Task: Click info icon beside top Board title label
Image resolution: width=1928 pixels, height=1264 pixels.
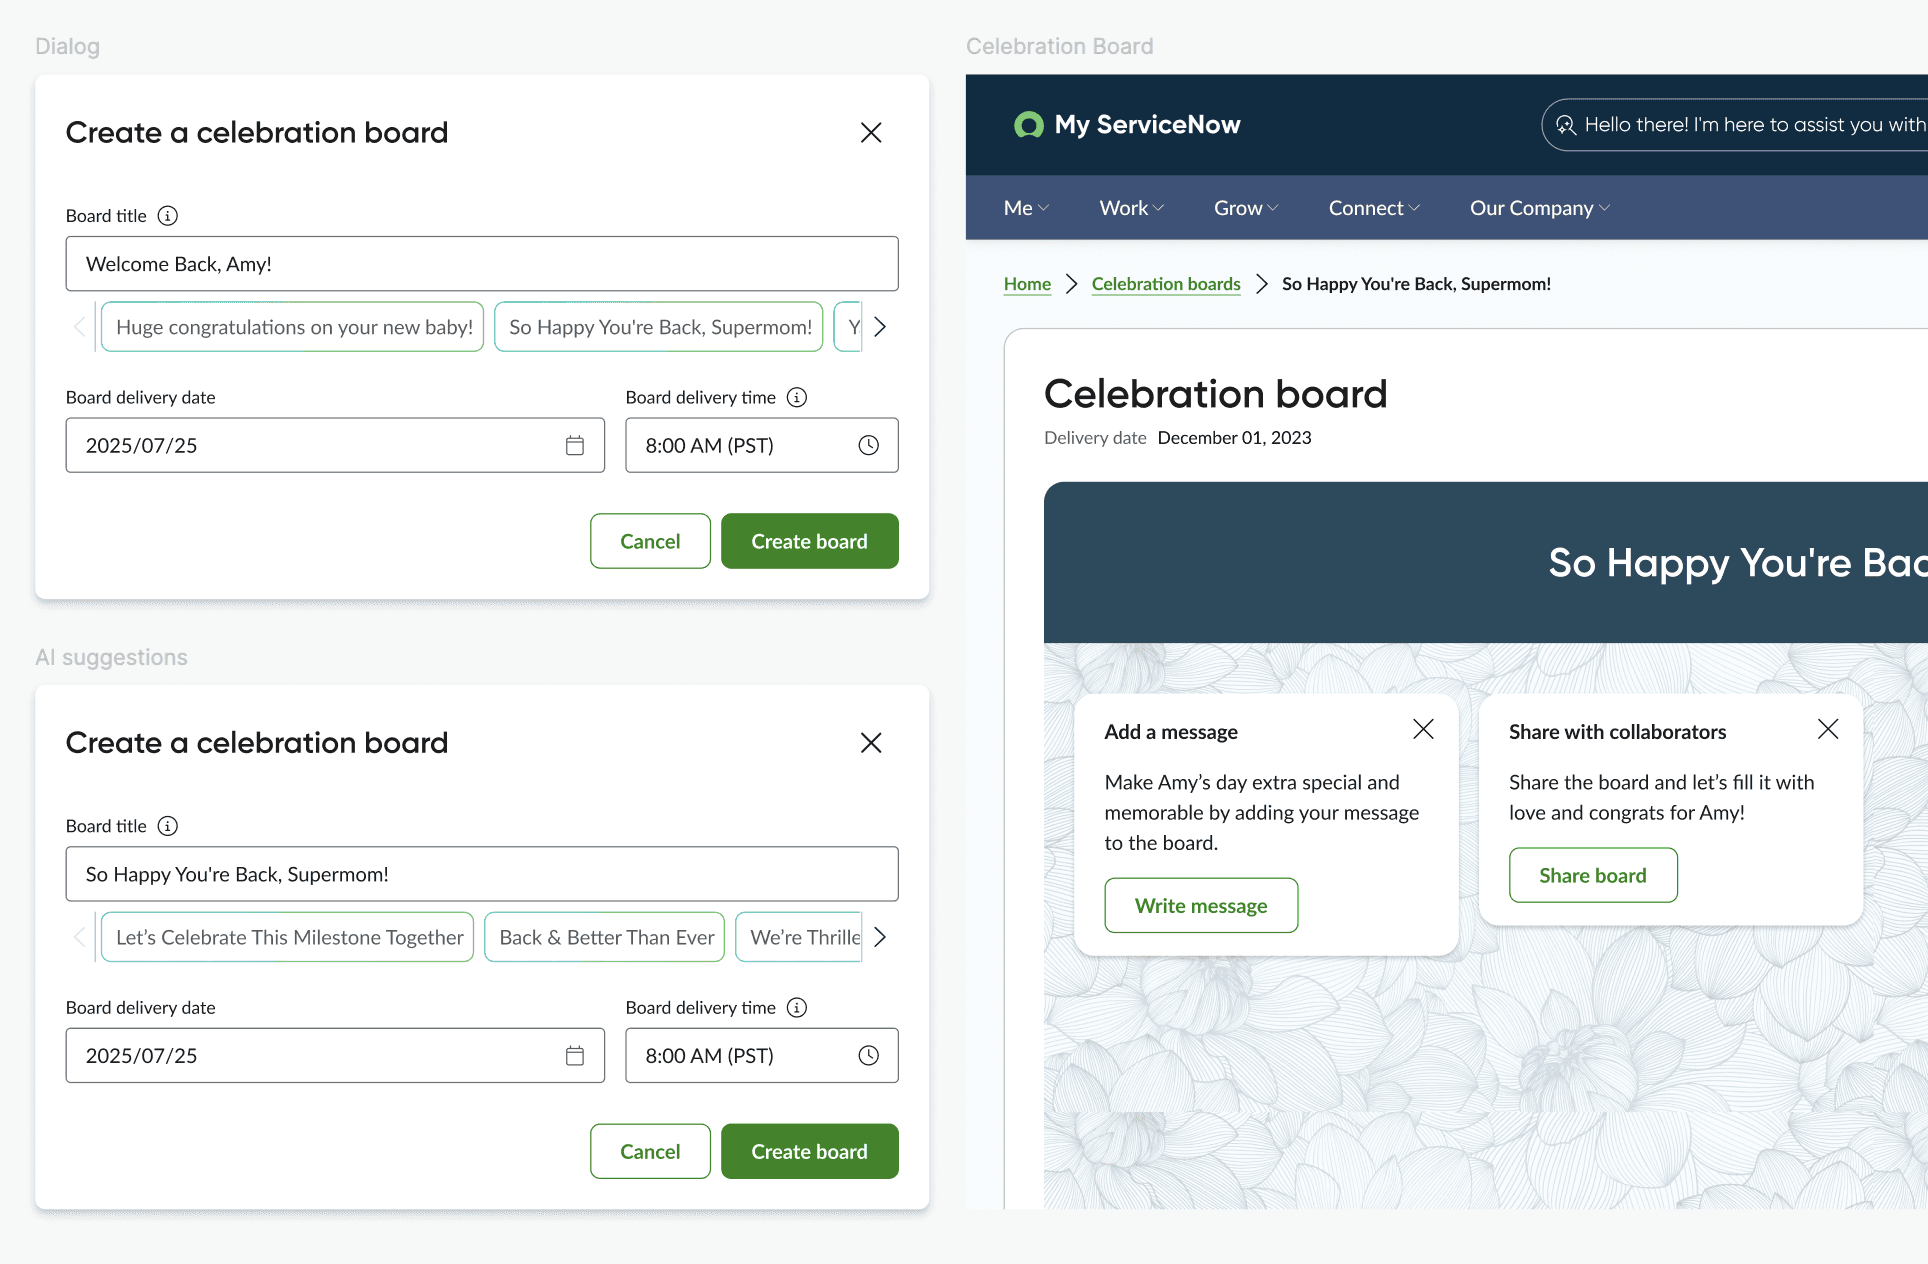Action: [168, 216]
